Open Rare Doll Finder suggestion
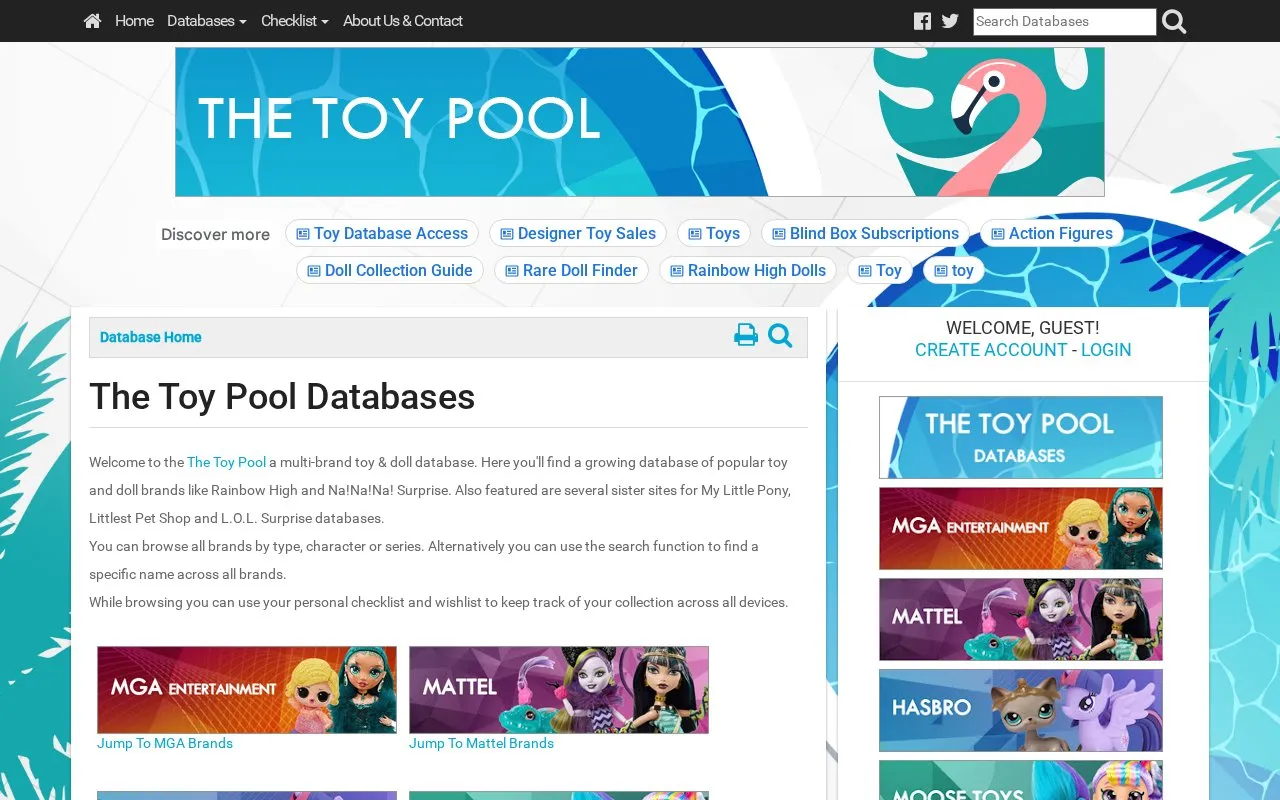The image size is (1280, 800). [x=571, y=270]
